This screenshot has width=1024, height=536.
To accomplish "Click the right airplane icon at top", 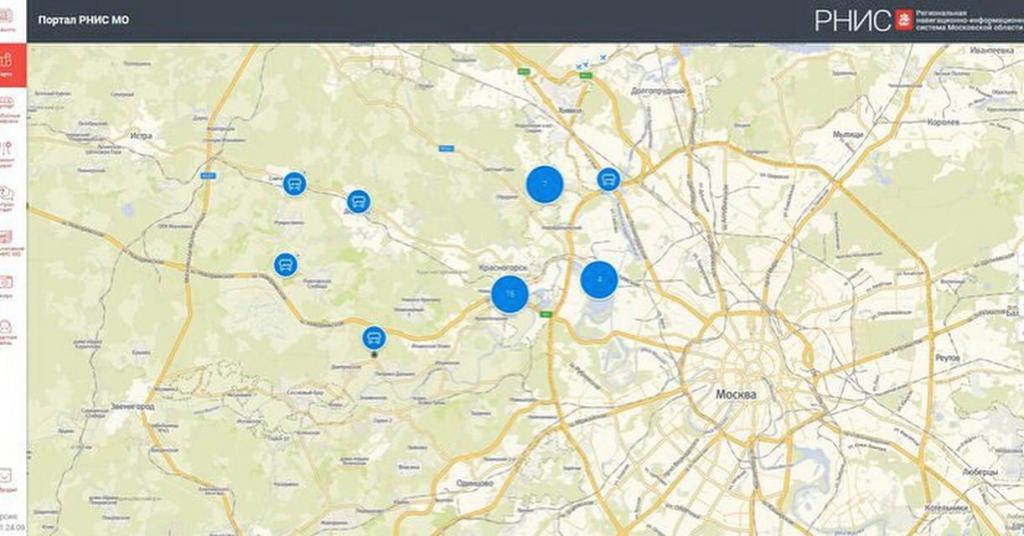I will (603, 57).
